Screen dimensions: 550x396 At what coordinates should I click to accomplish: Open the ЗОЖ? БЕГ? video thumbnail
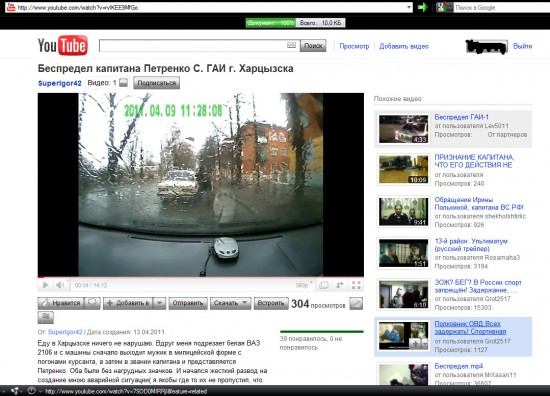[x=403, y=294]
